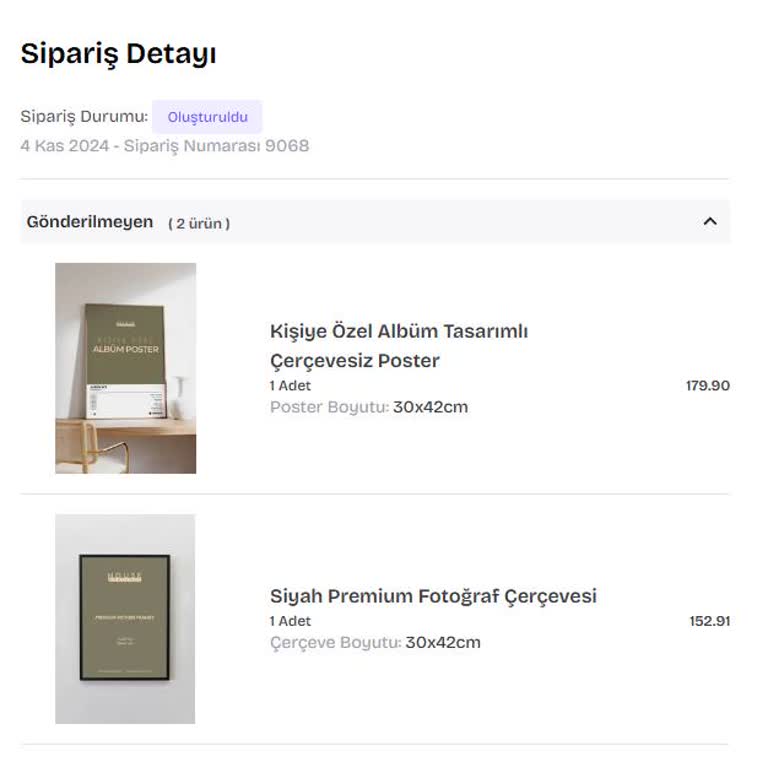The height and width of the screenshot is (768, 768).
Task: Click the 179.90 price value
Action: [x=707, y=385]
